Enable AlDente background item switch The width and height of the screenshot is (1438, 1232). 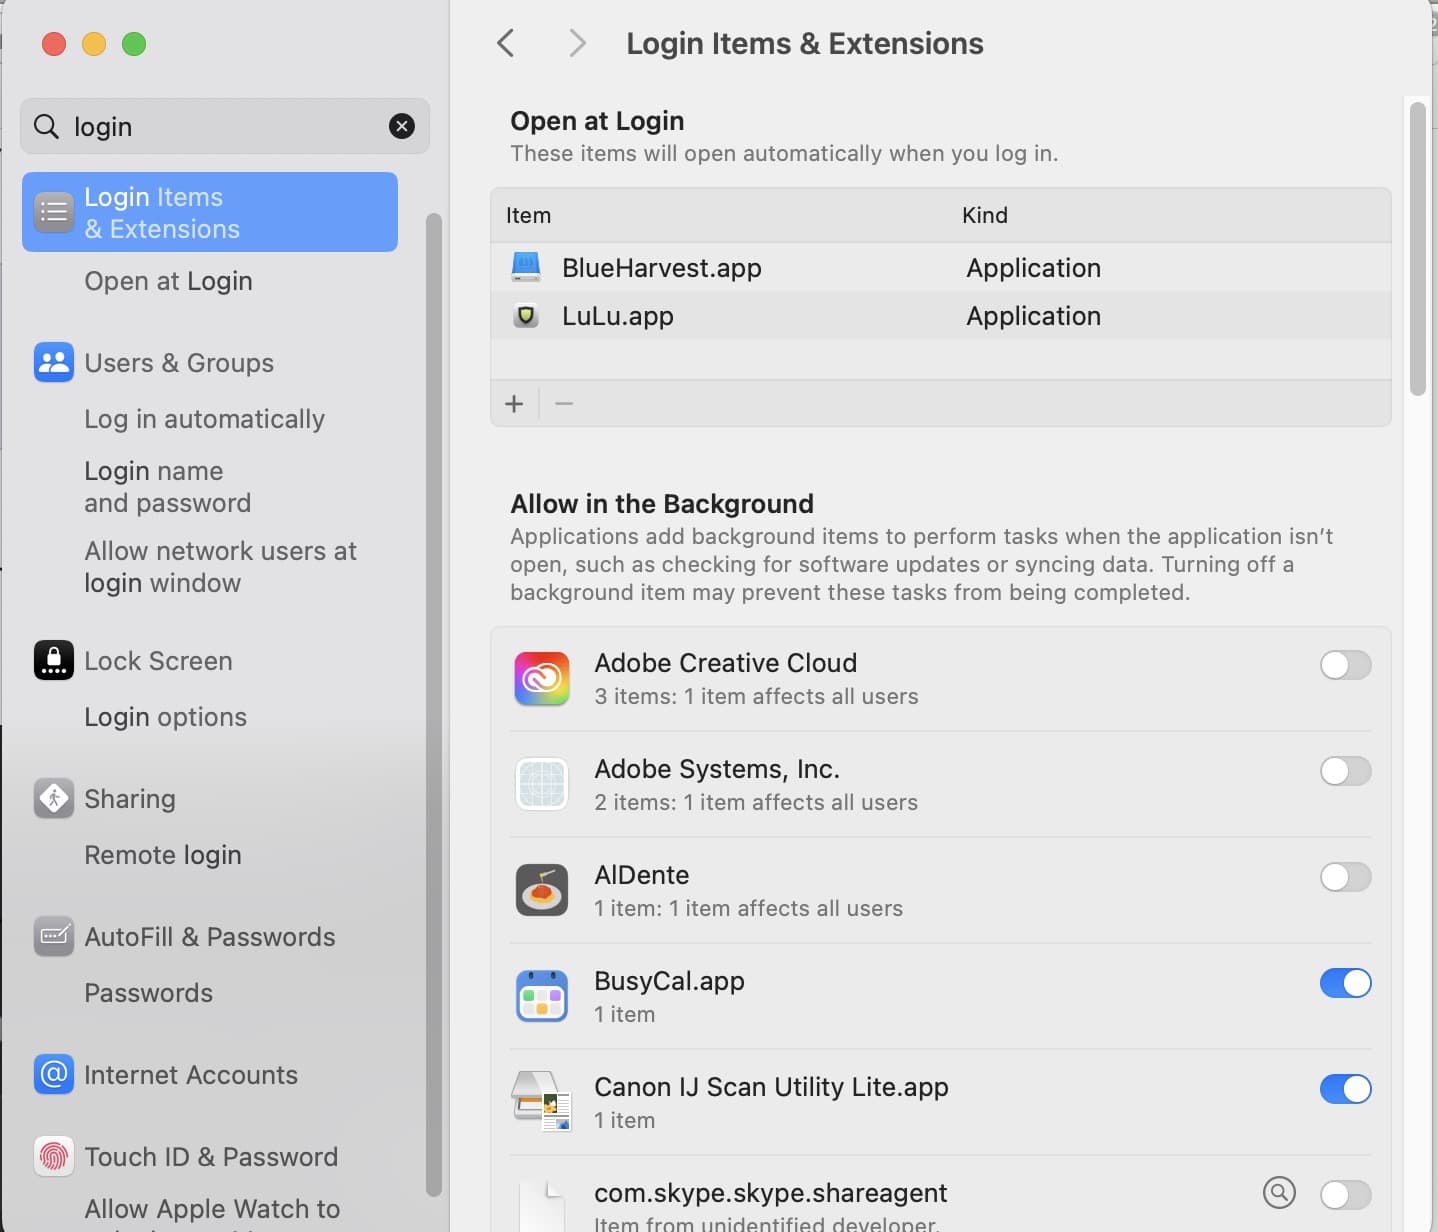pos(1345,877)
